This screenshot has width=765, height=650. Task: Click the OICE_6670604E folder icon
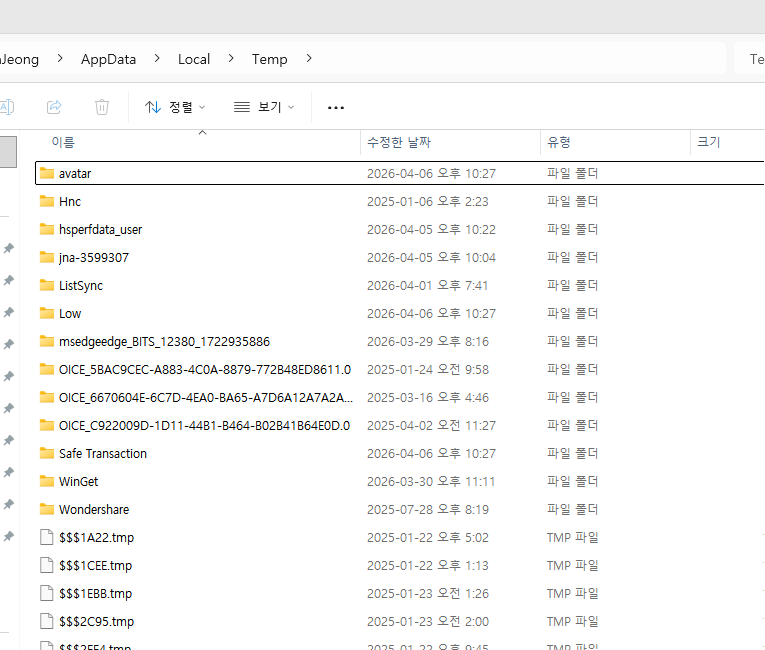[x=47, y=397]
